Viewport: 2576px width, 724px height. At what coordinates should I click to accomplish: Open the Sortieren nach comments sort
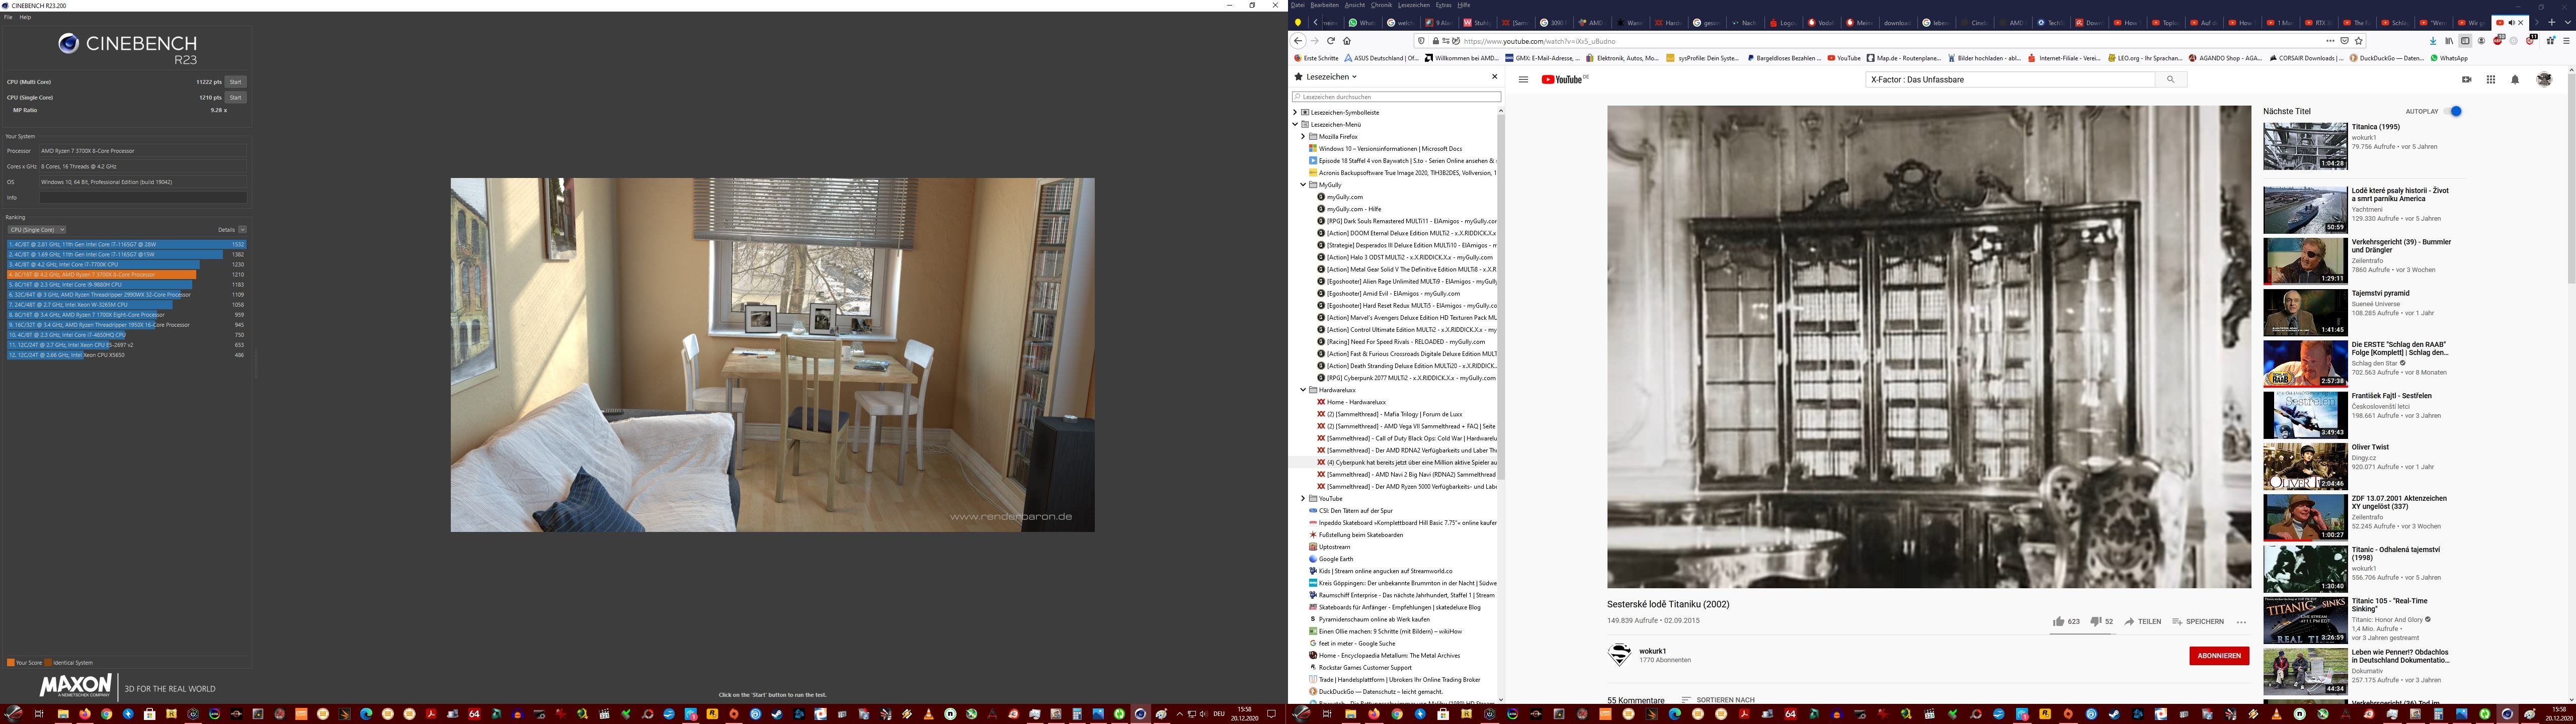(1718, 700)
